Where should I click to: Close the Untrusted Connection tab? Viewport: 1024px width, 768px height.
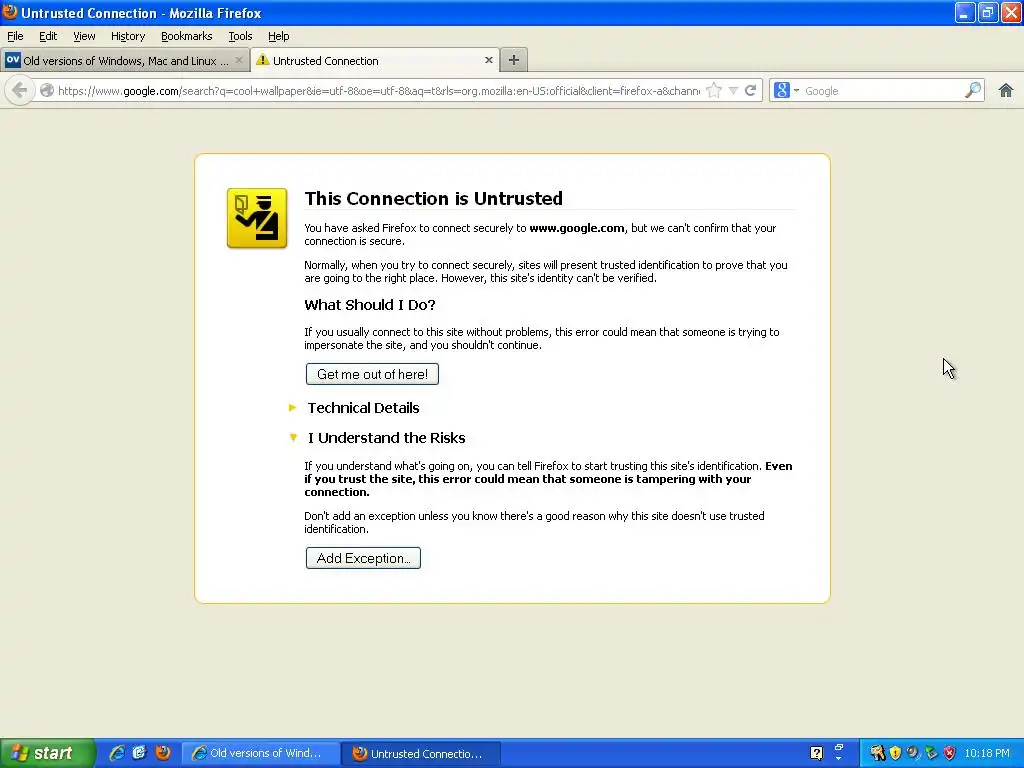pos(488,60)
